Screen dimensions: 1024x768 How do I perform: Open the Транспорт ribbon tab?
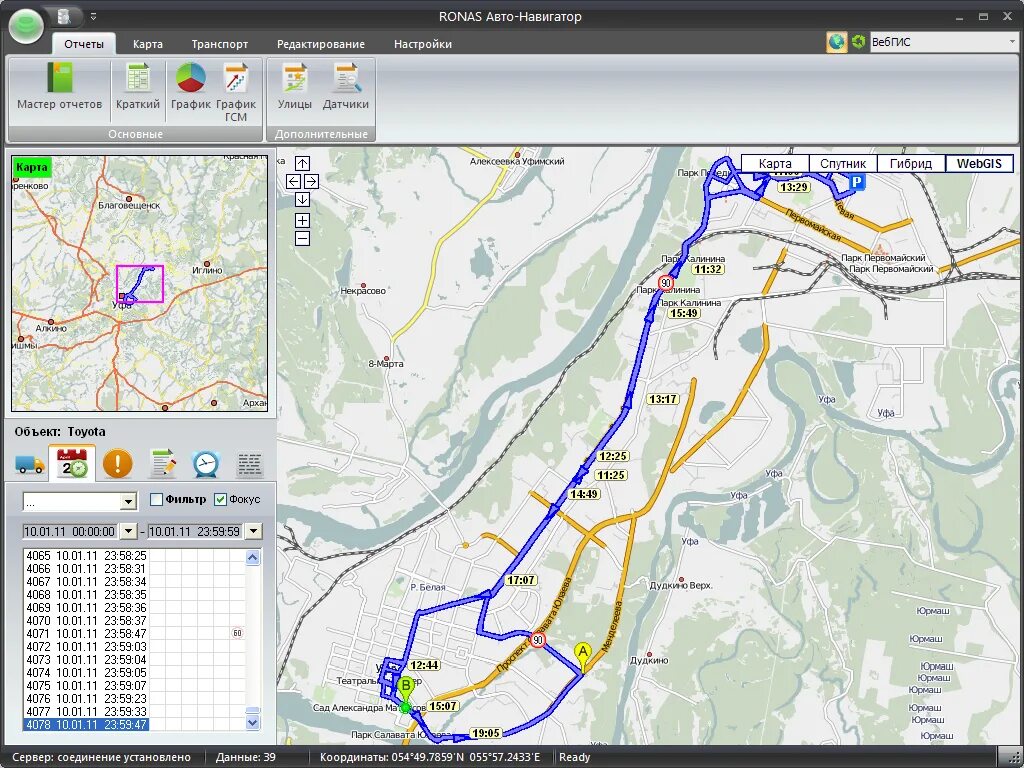[219, 44]
